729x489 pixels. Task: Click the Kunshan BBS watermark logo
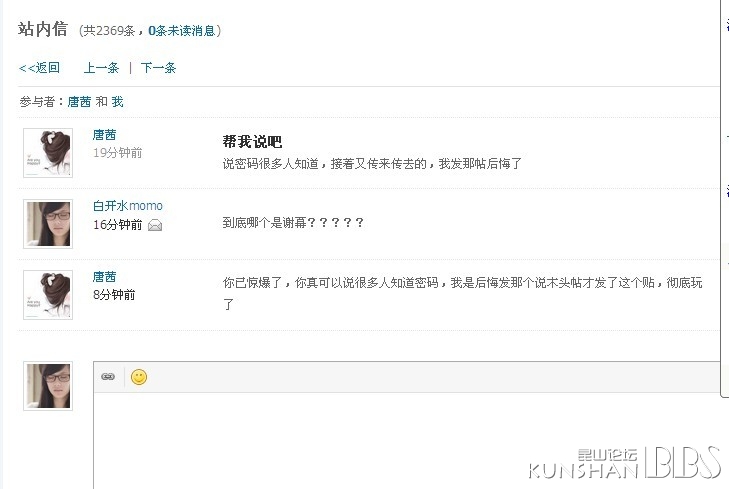(x=624, y=463)
